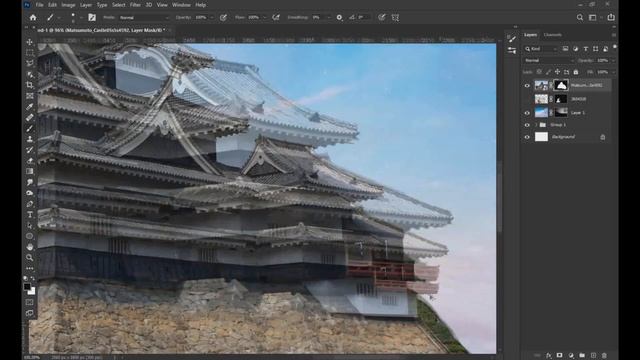Add a layer mask from Layers footer
640x360 pixels.
coord(560,356)
